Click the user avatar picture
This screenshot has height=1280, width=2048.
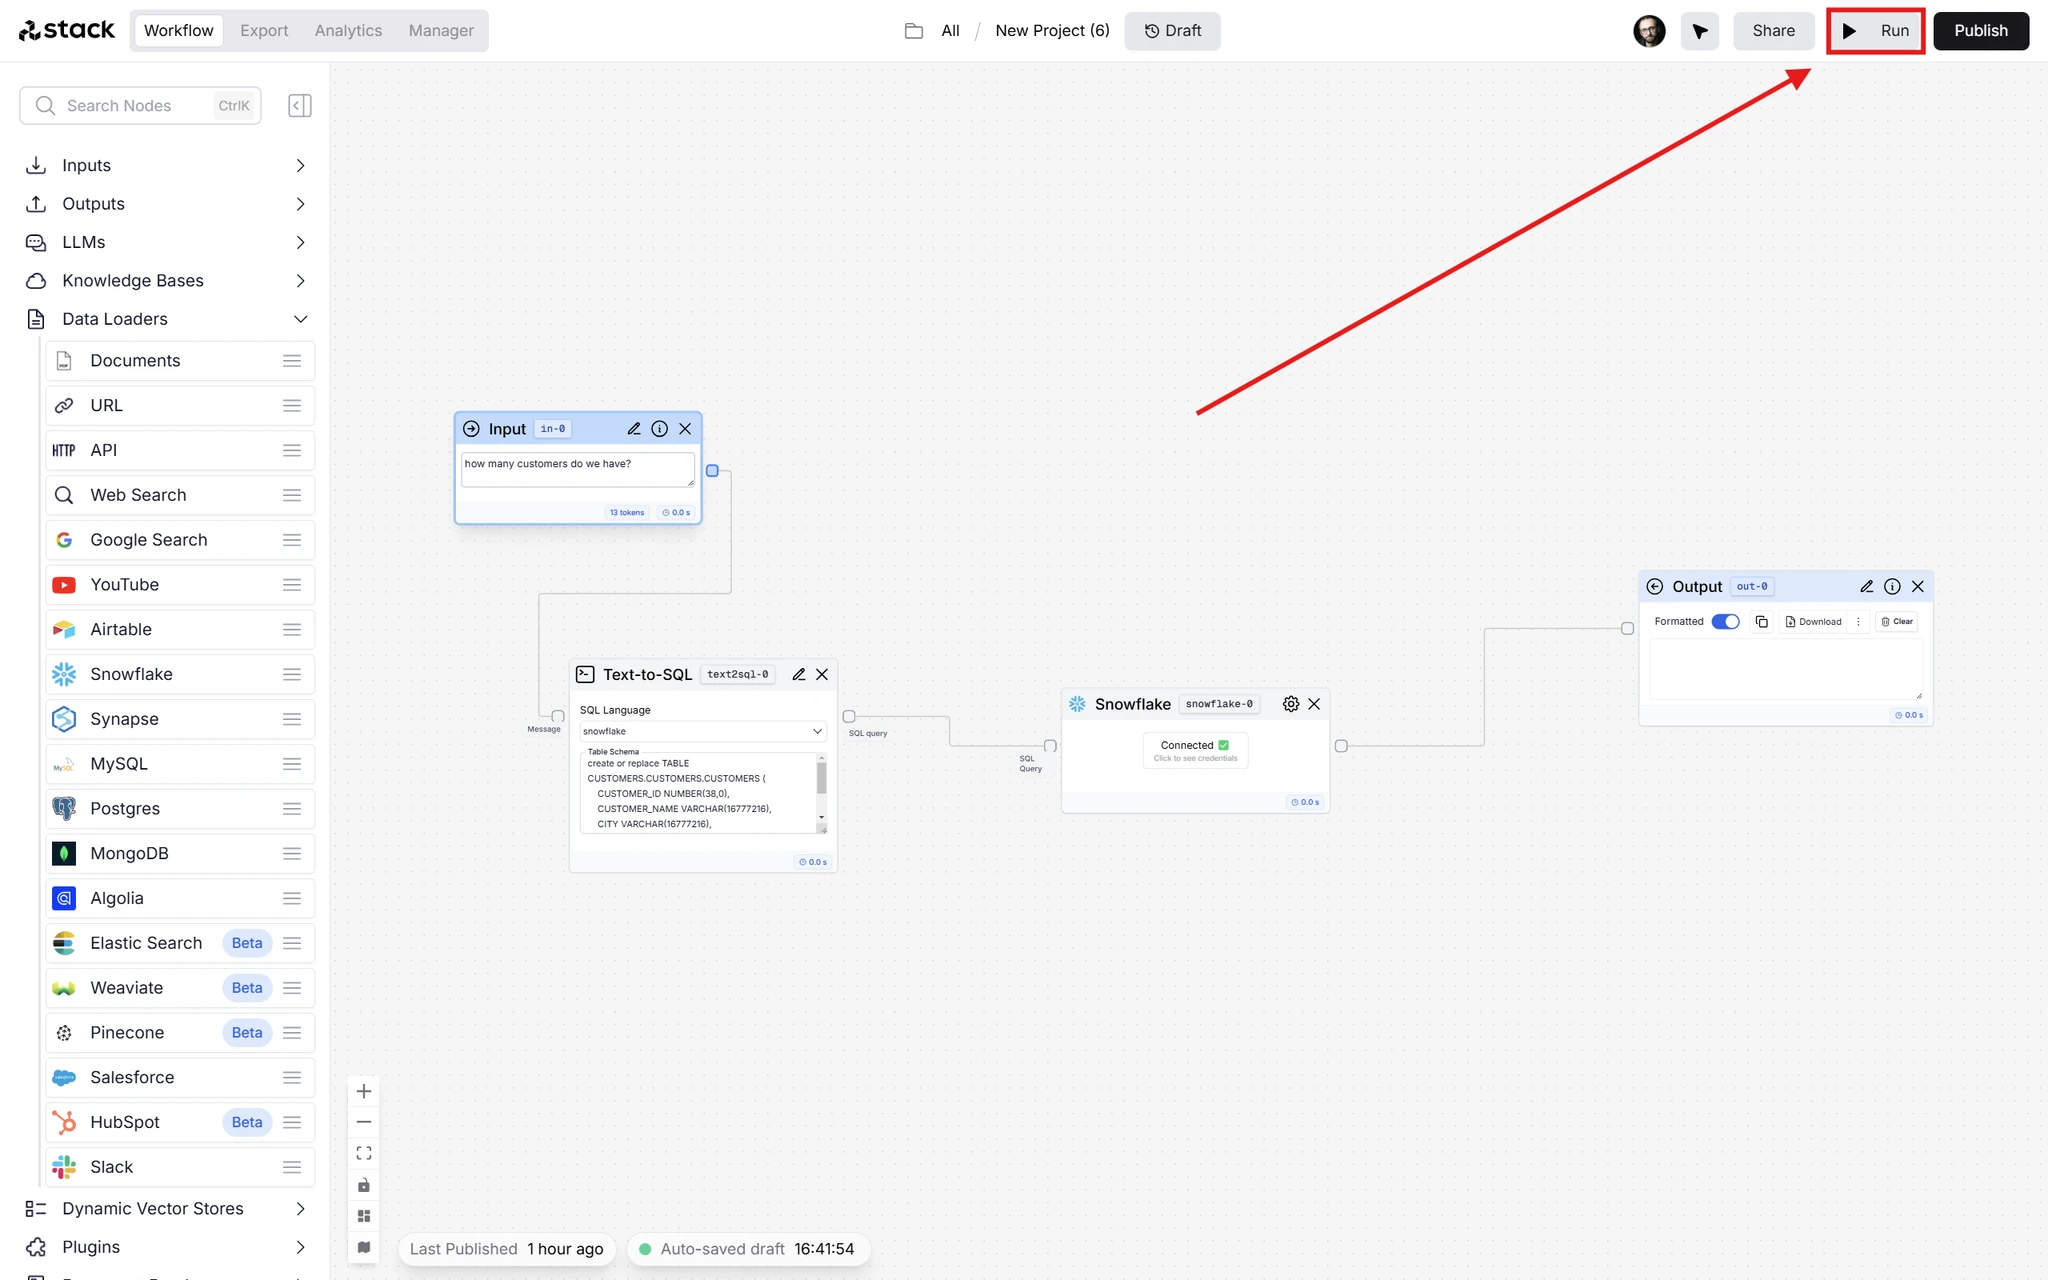(1649, 31)
